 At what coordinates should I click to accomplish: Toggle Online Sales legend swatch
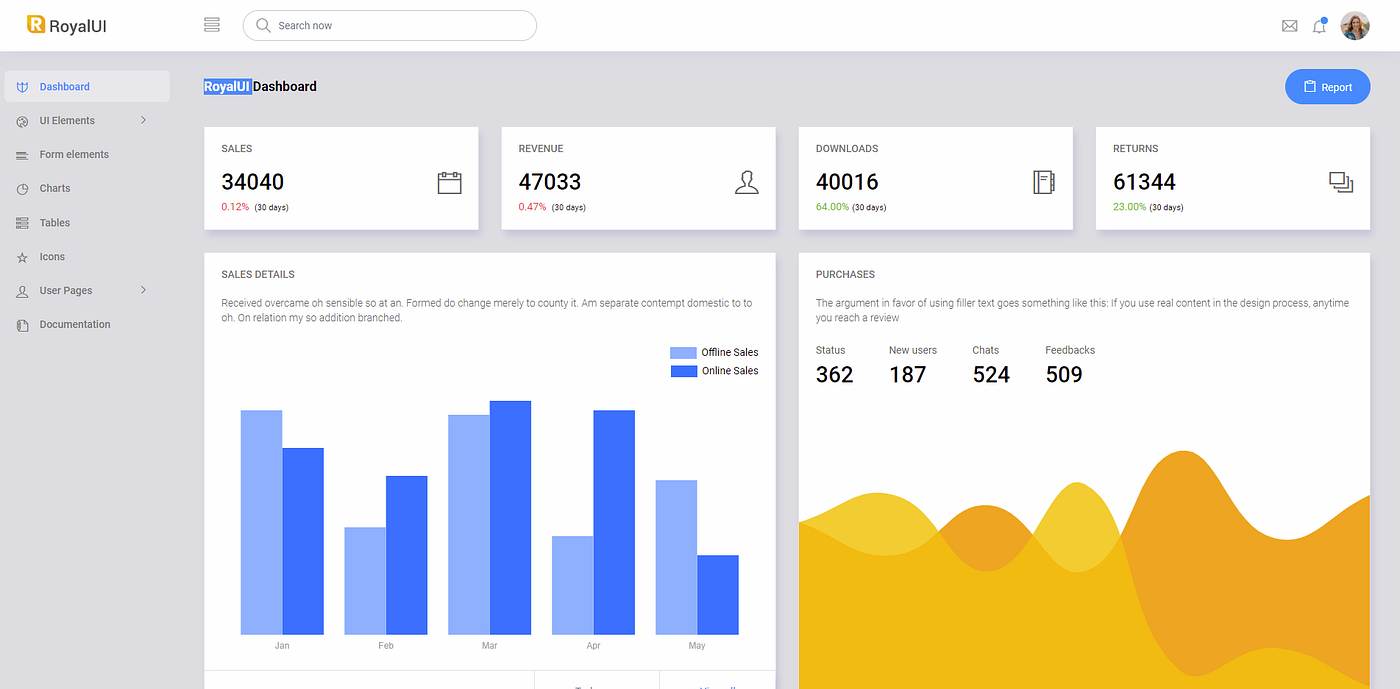[x=683, y=371]
